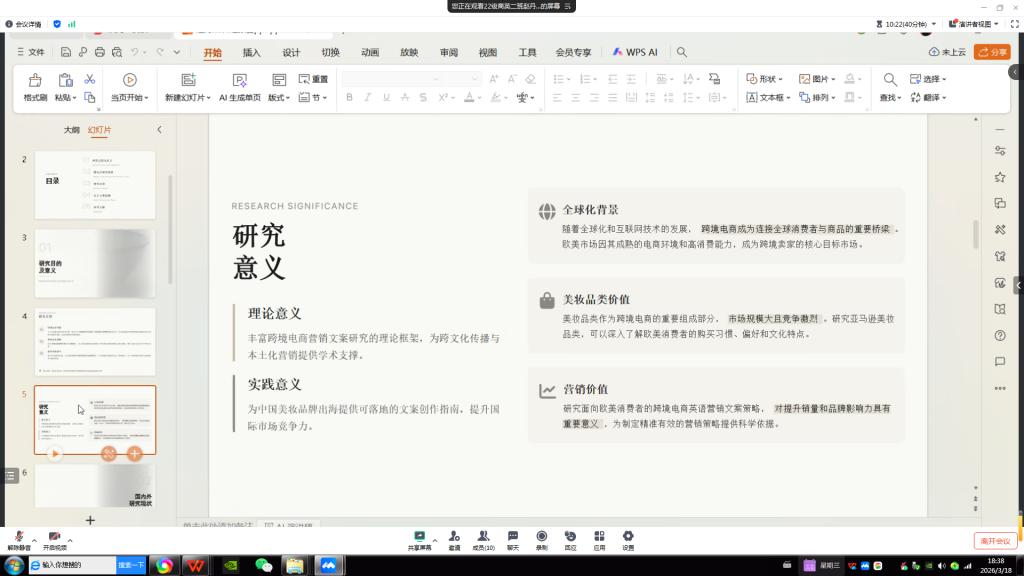Toggle 开启视频 camera button
The image size is (1024, 576).
pos(54,537)
